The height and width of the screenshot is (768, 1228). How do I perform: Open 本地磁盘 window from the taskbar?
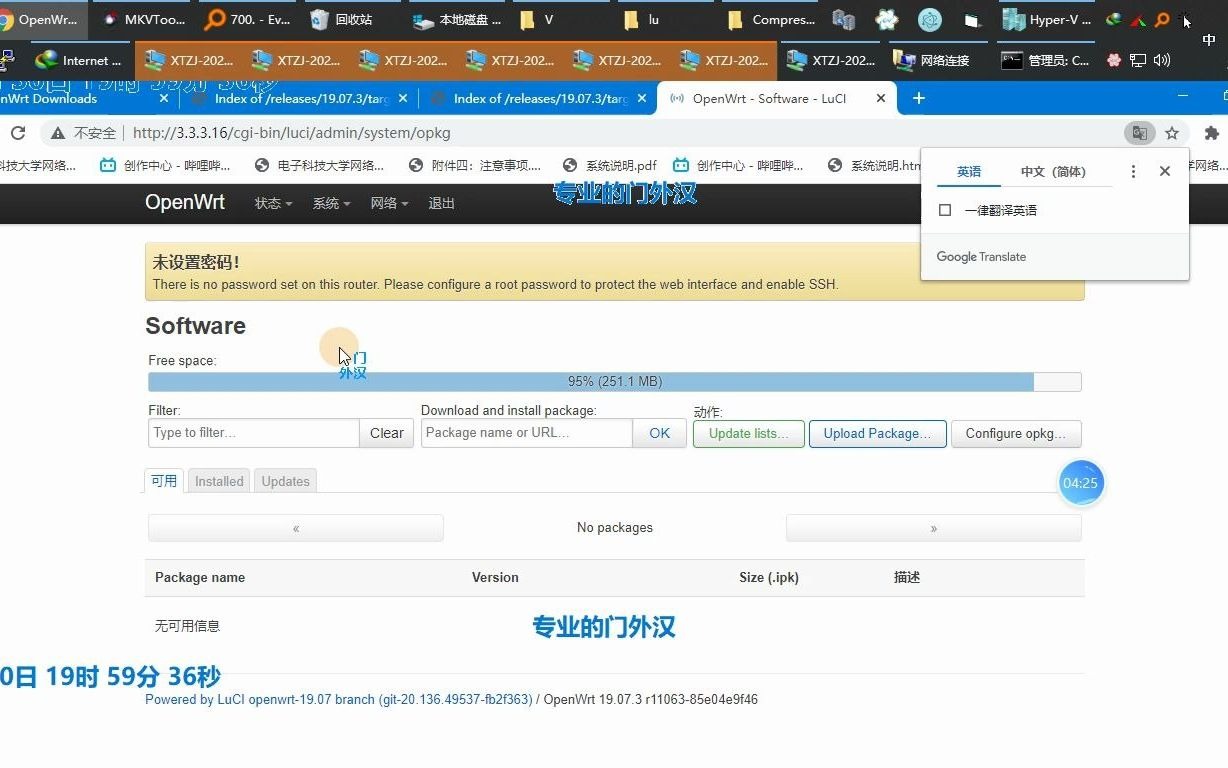pyautogui.click(x=458, y=19)
